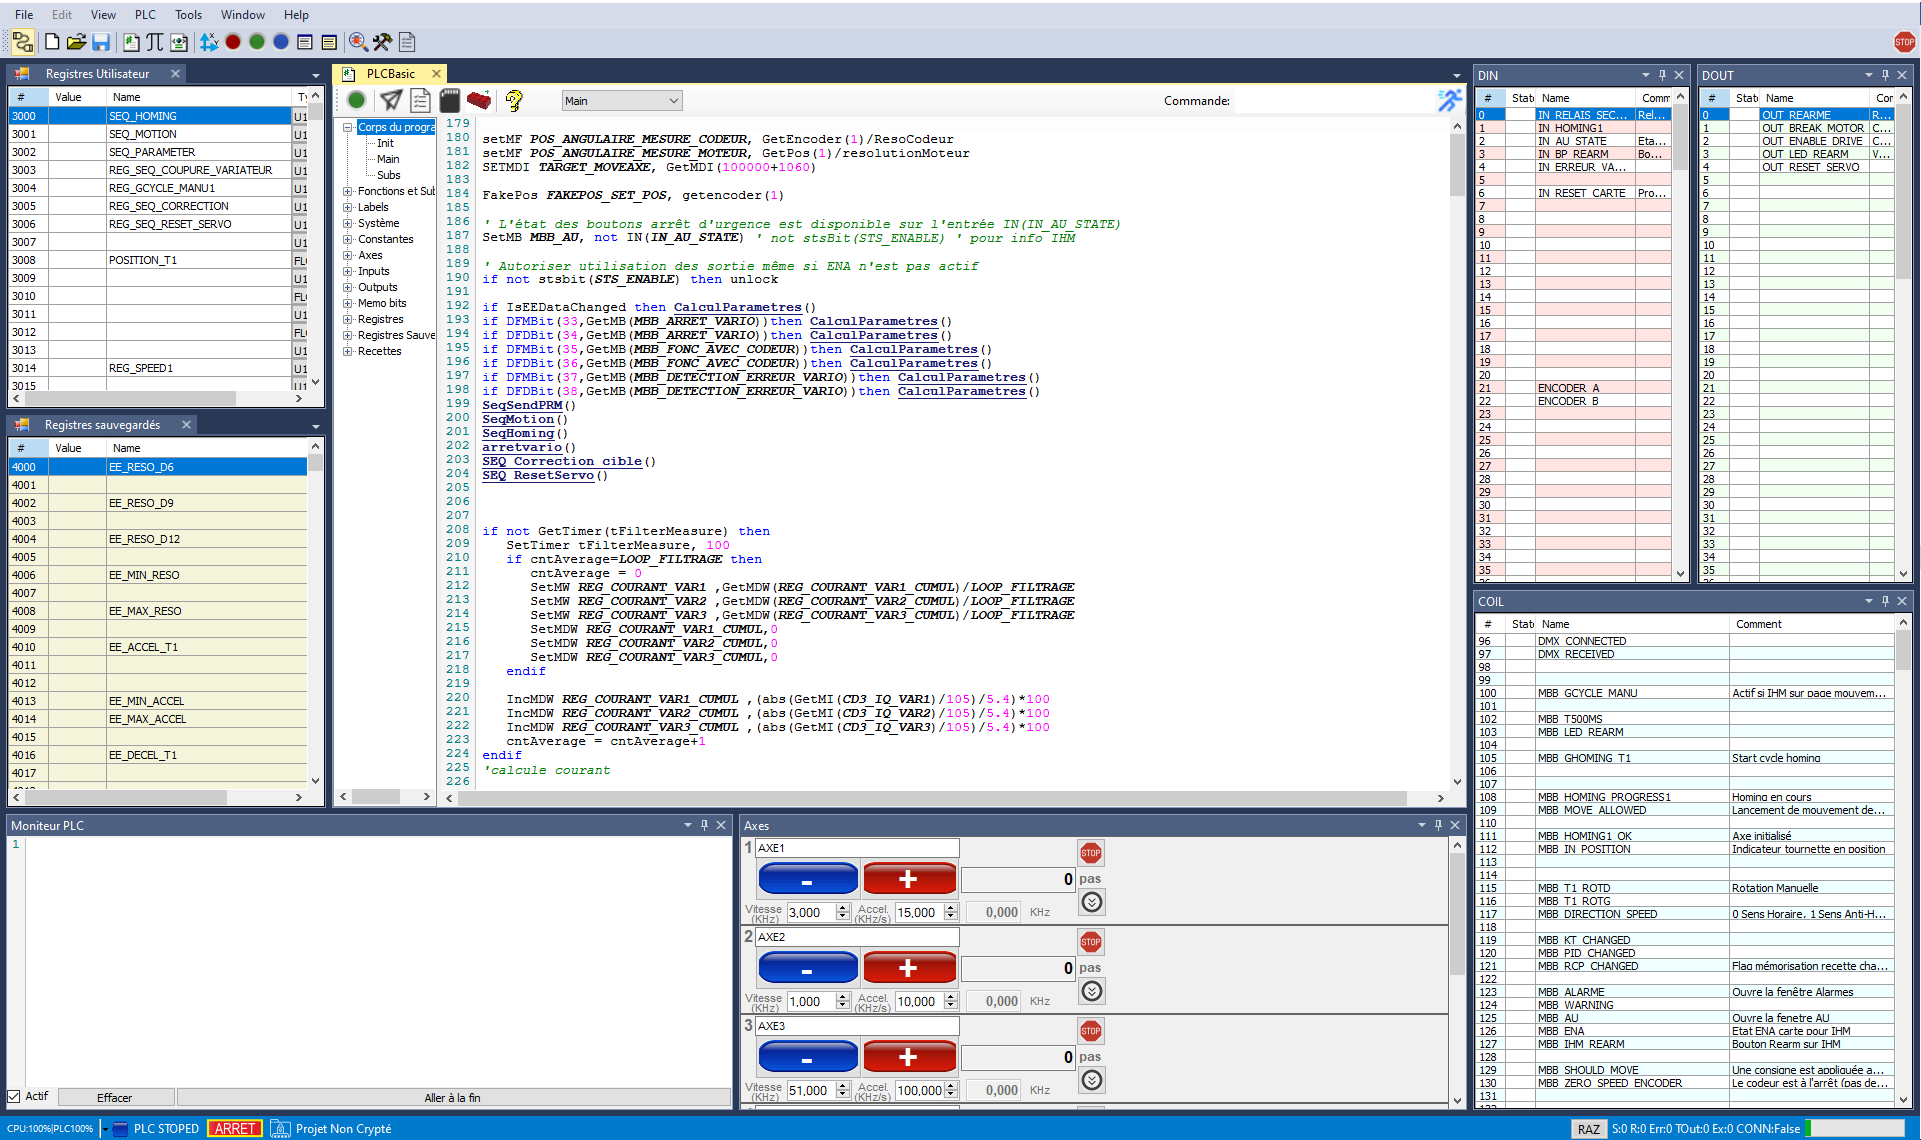Viewport: 1921px width, 1140px height.
Task: Click the COIL panel vertical scrollbar
Action: point(1903,861)
